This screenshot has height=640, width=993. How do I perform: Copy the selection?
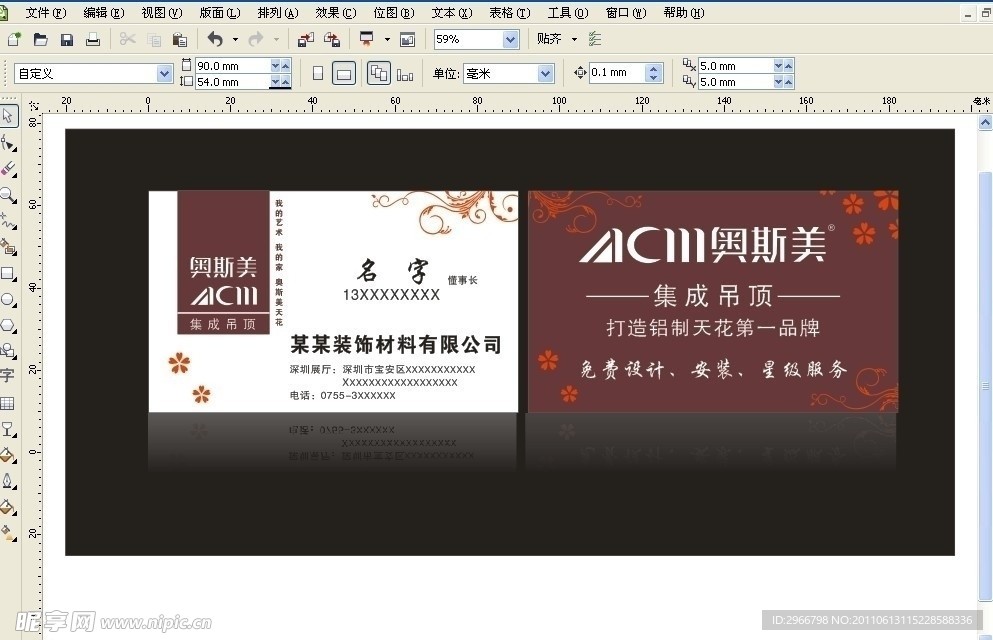154,39
